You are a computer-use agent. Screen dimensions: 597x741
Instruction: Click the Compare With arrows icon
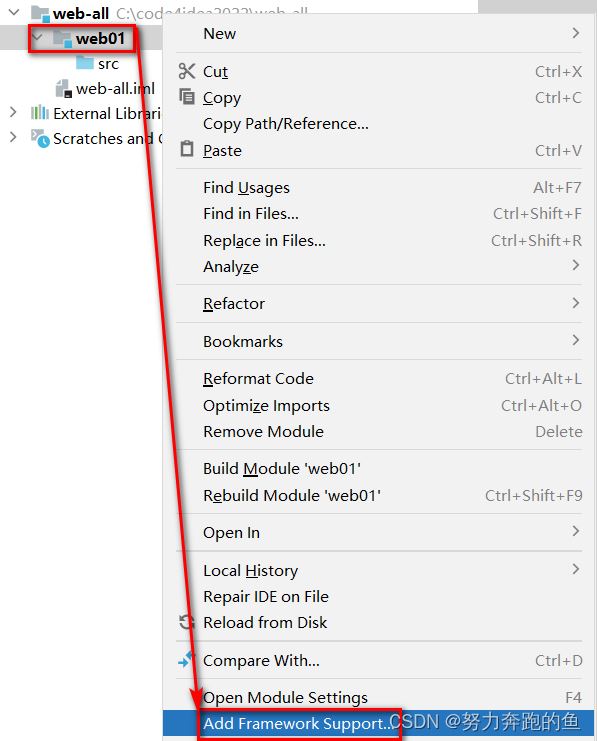pos(186,660)
